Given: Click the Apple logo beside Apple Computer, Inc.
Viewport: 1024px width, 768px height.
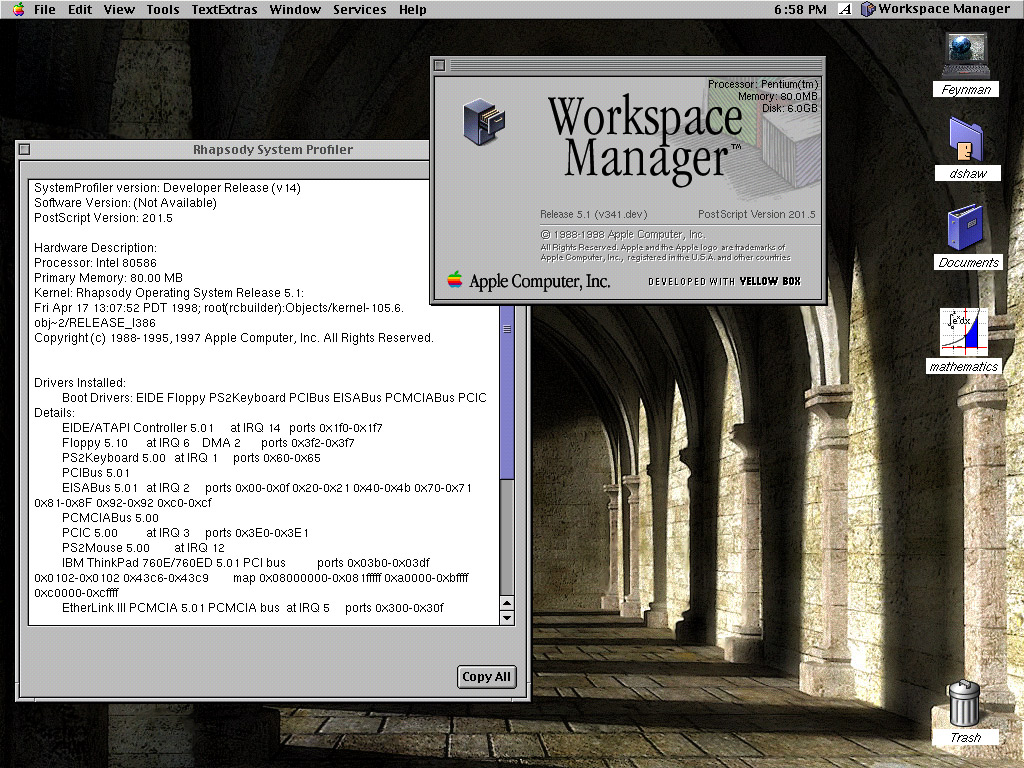Looking at the screenshot, I should 455,280.
